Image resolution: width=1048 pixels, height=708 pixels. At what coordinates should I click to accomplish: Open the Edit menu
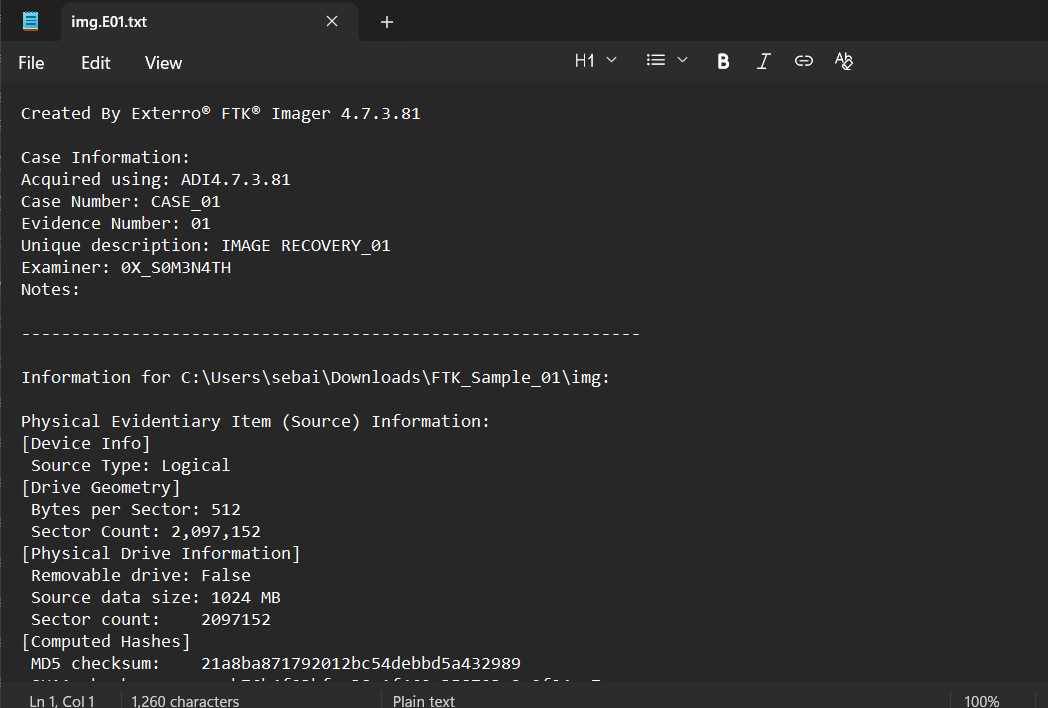(96, 63)
